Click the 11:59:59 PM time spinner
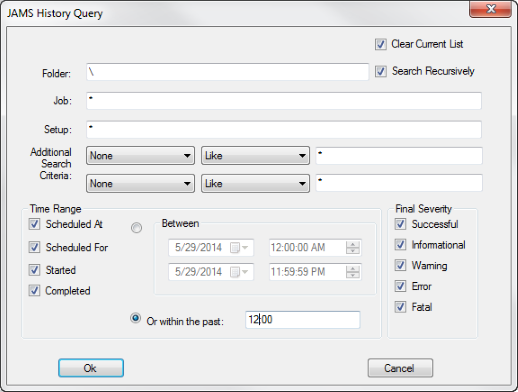This screenshot has width=518, height=392. [352, 272]
